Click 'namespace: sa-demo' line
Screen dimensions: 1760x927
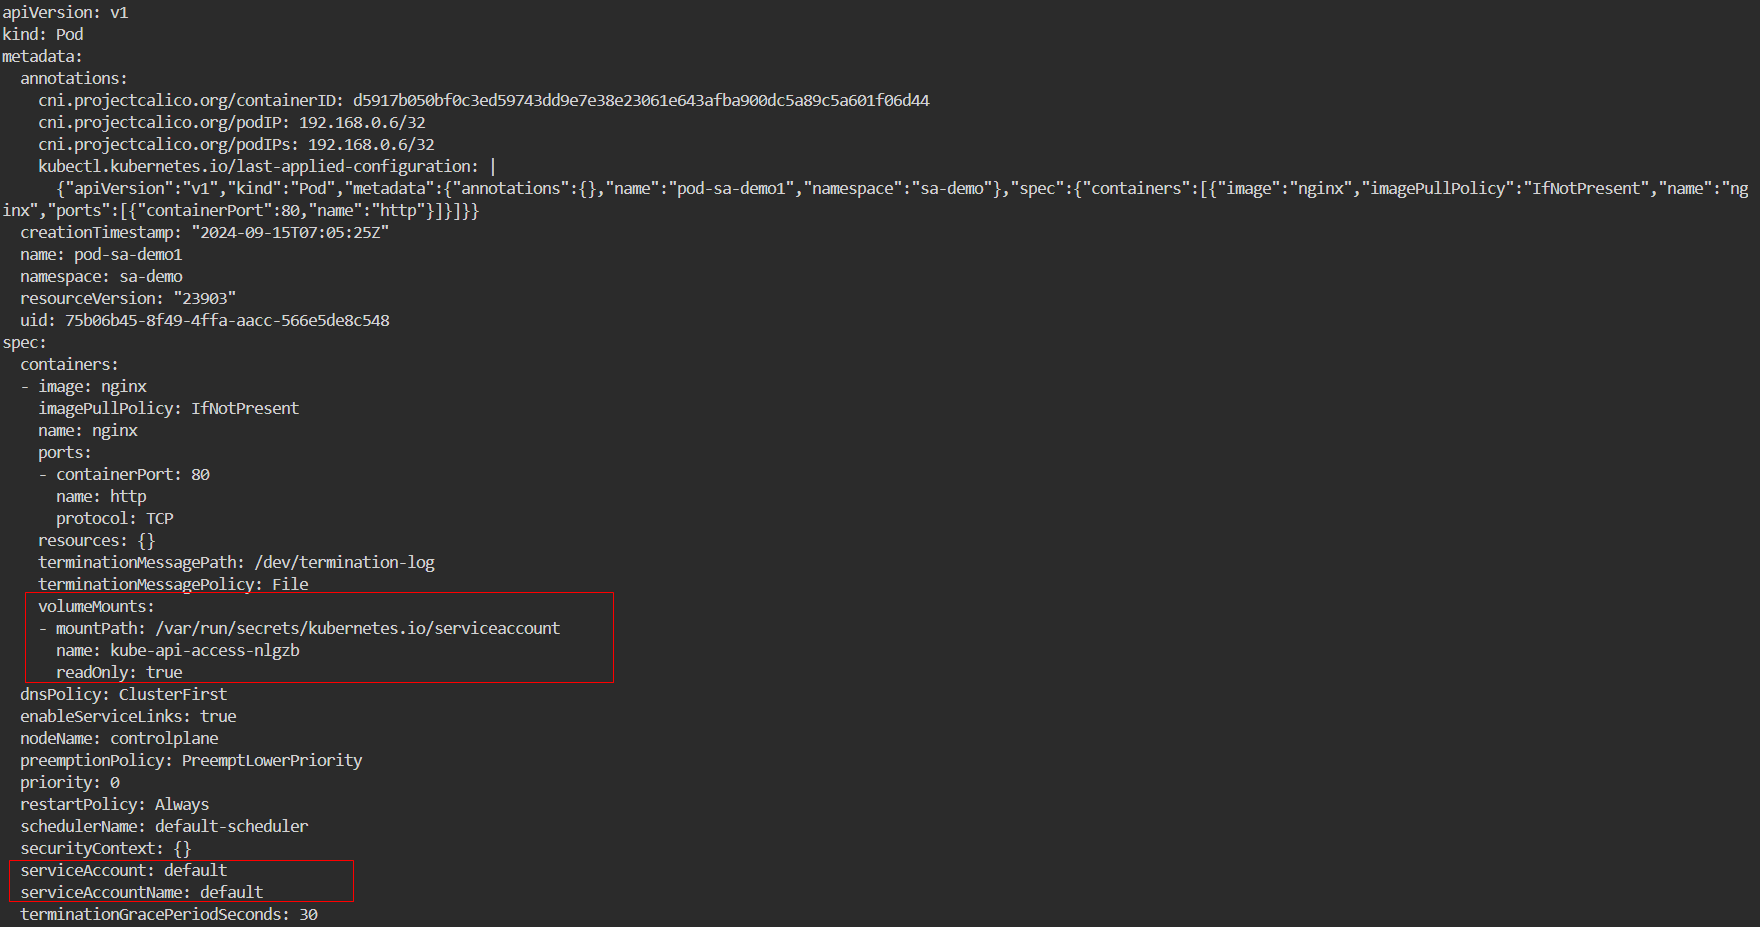(x=101, y=277)
